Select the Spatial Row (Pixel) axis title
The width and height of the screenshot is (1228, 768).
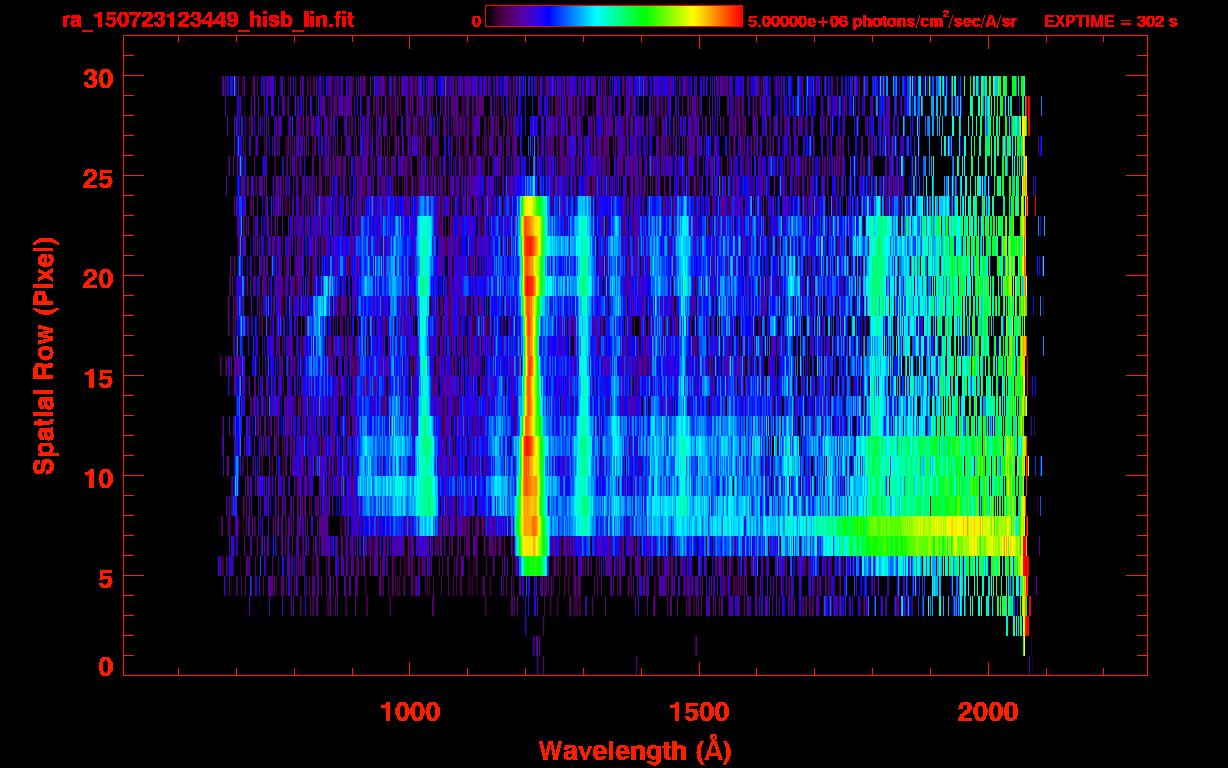click(x=44, y=355)
